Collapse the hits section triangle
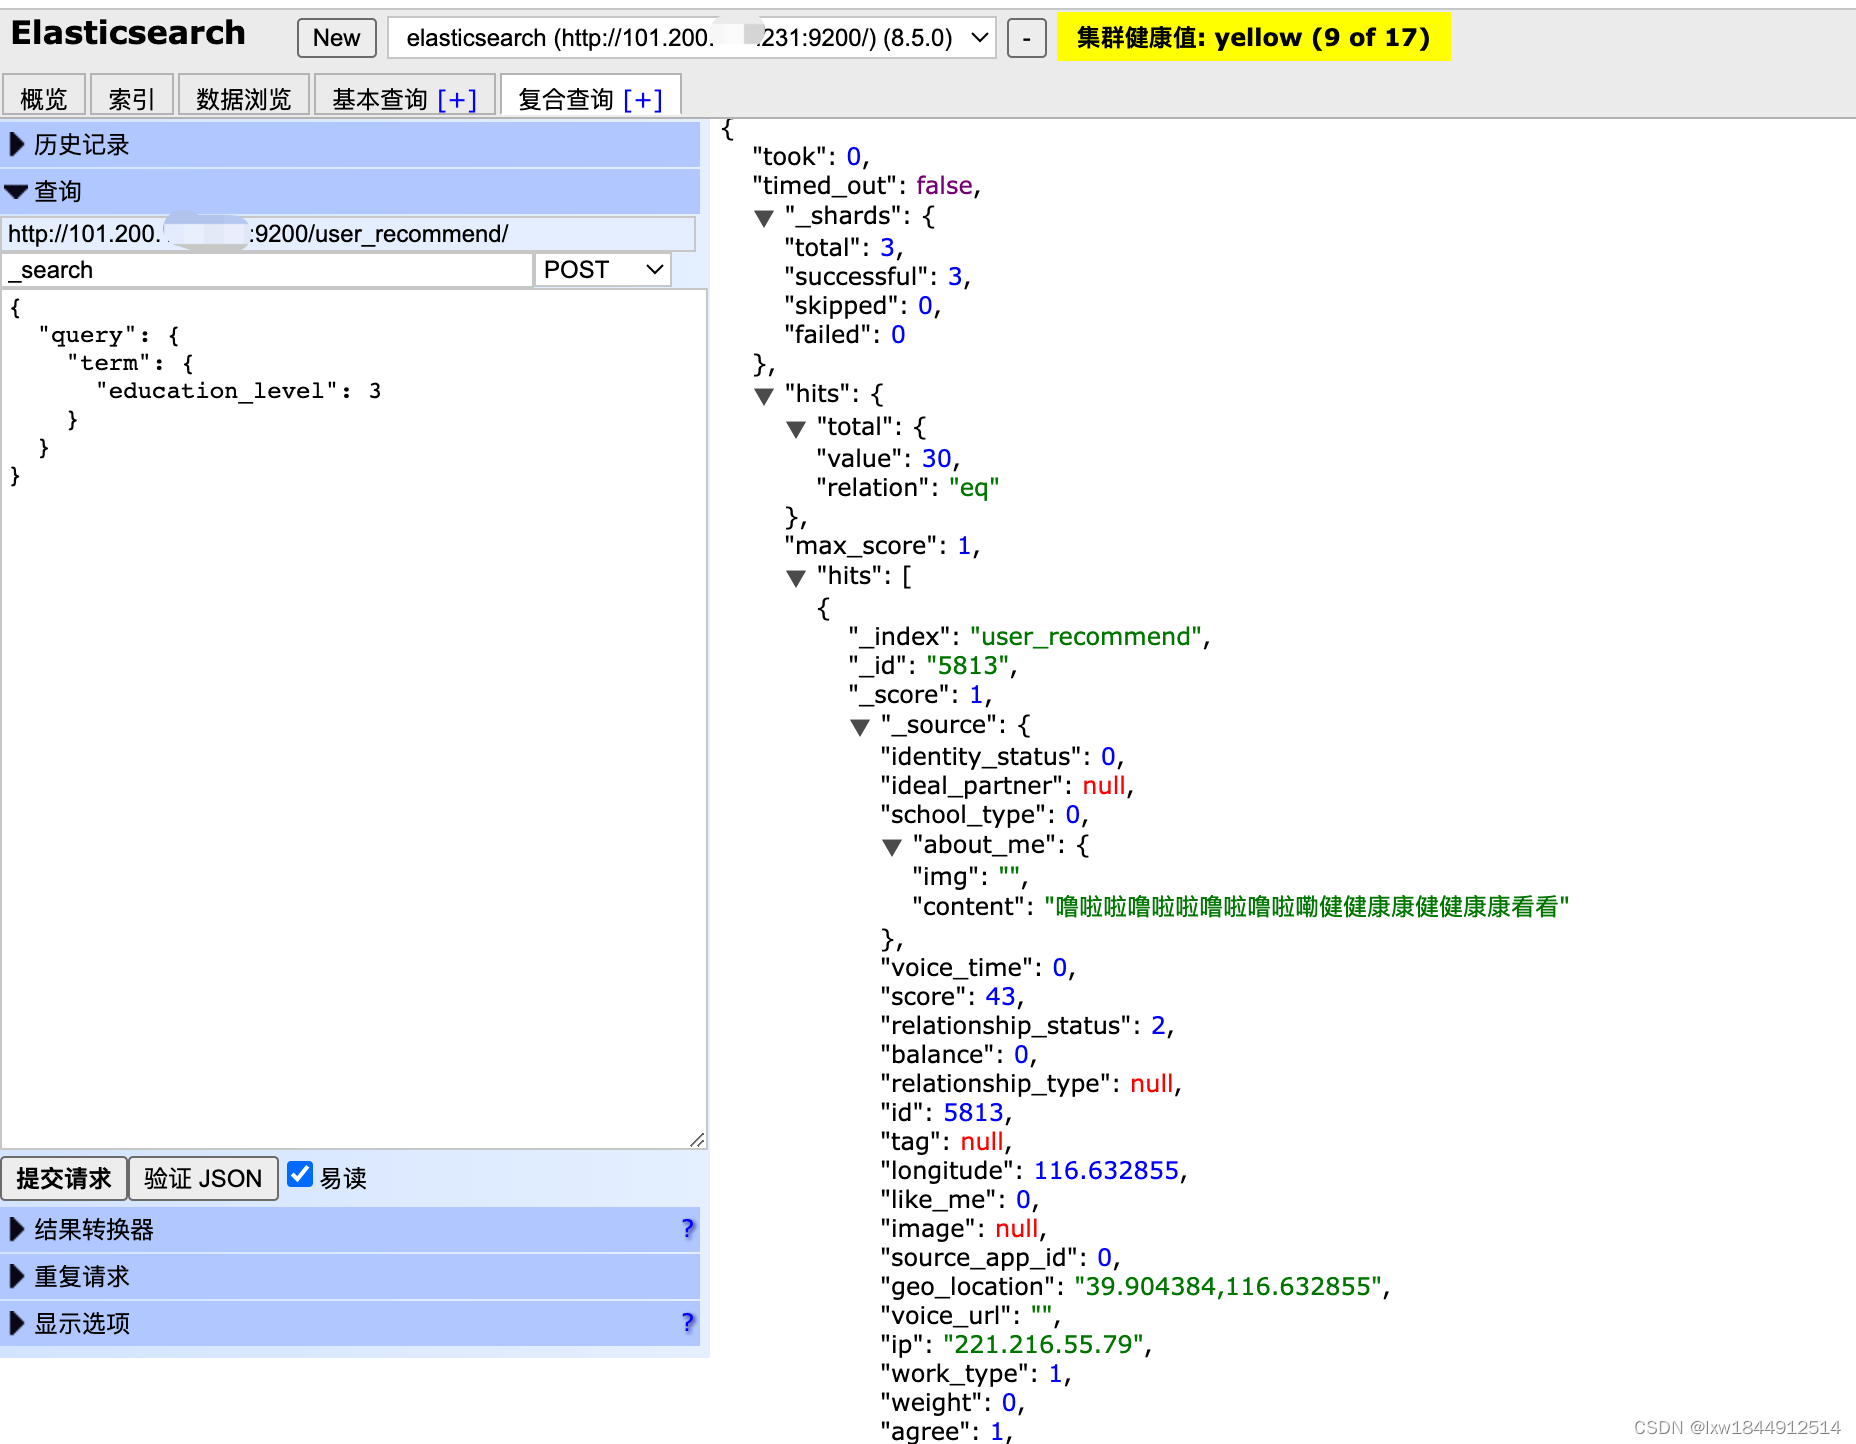This screenshot has height=1444, width=1856. [x=765, y=395]
